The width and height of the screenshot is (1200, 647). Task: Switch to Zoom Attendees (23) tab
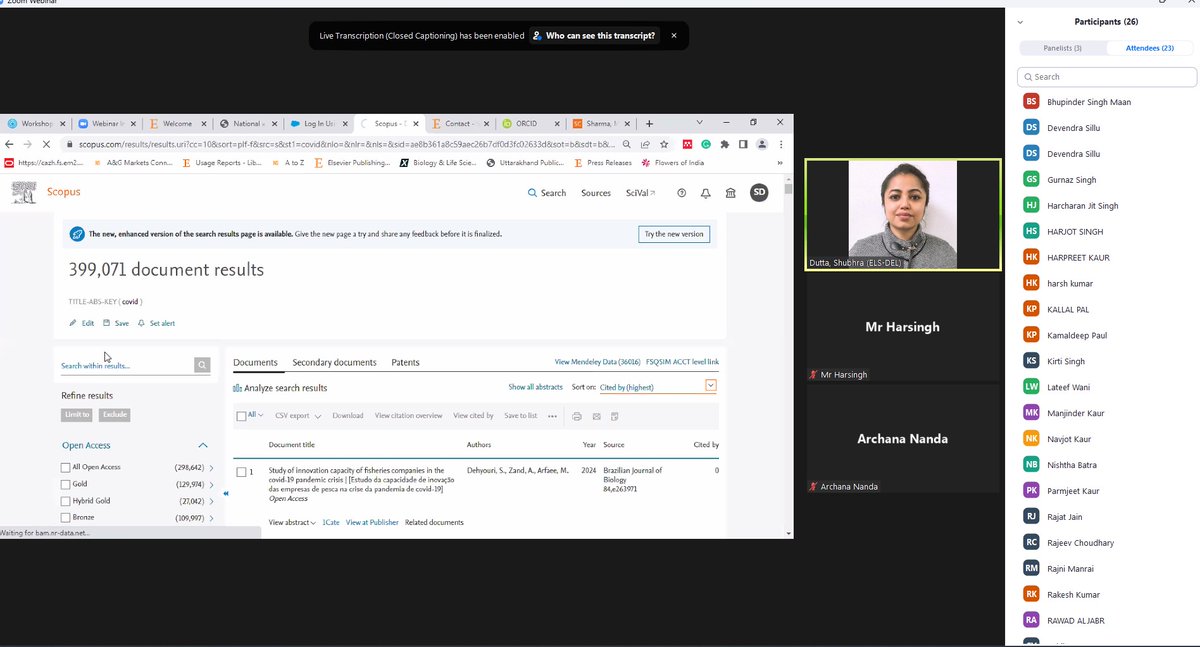pyautogui.click(x=1150, y=48)
